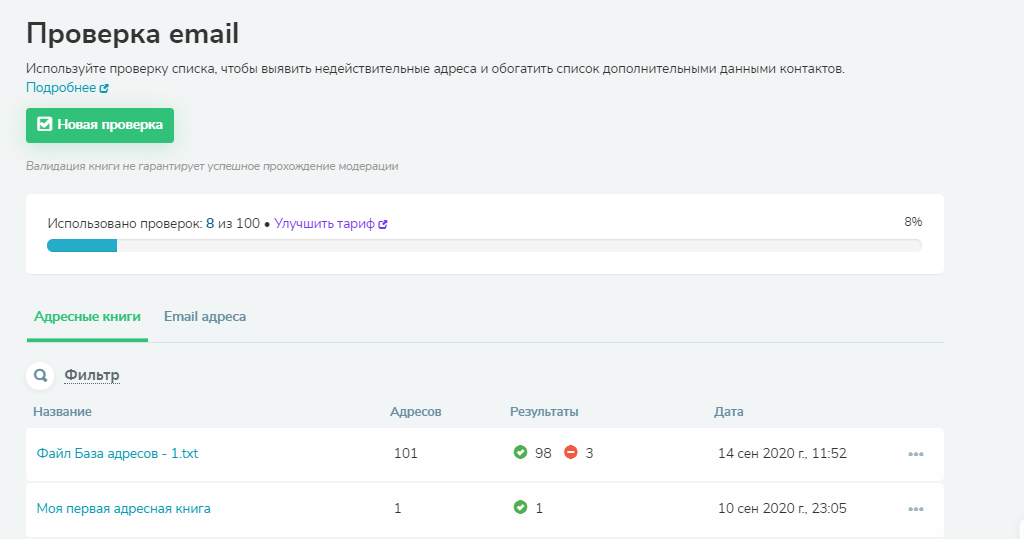Open Моя первая адресная книга list
Viewport: 1024px width, 539px height.
coord(123,509)
